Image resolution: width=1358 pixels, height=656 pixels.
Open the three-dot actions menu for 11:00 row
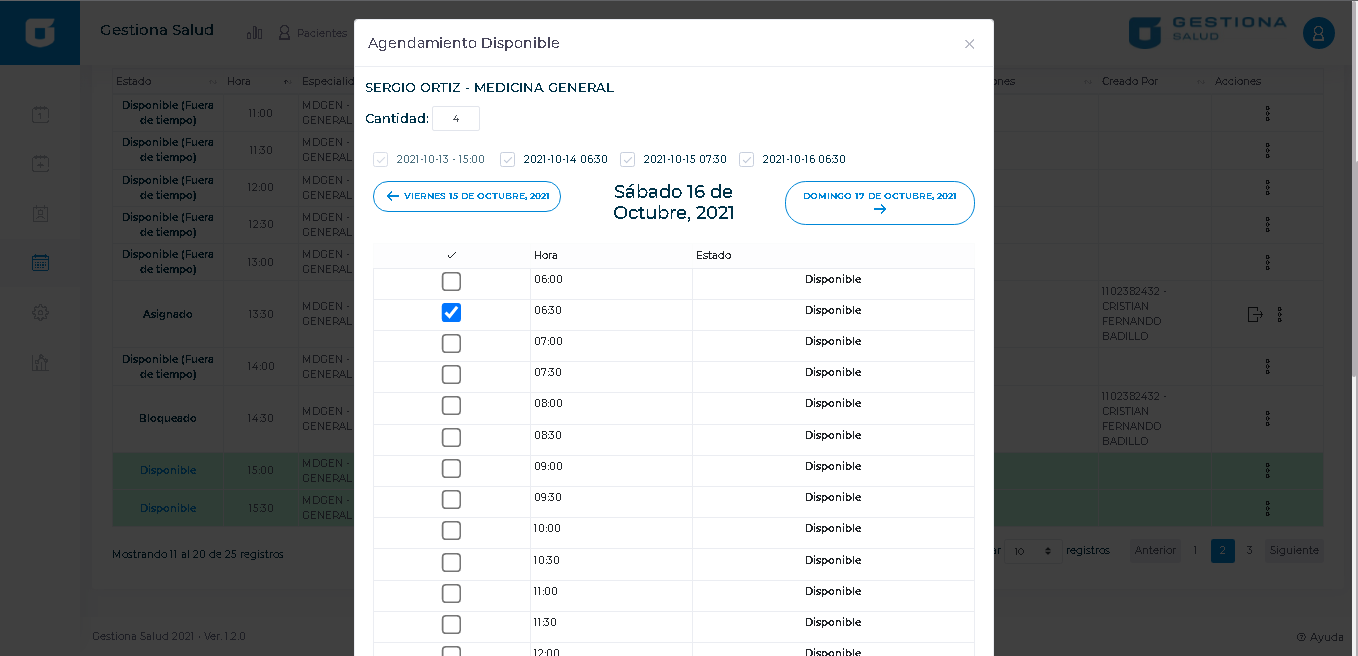point(1267,114)
